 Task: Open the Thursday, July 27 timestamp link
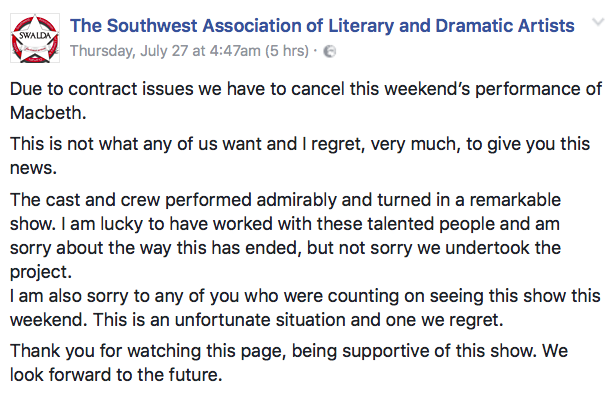(165, 51)
